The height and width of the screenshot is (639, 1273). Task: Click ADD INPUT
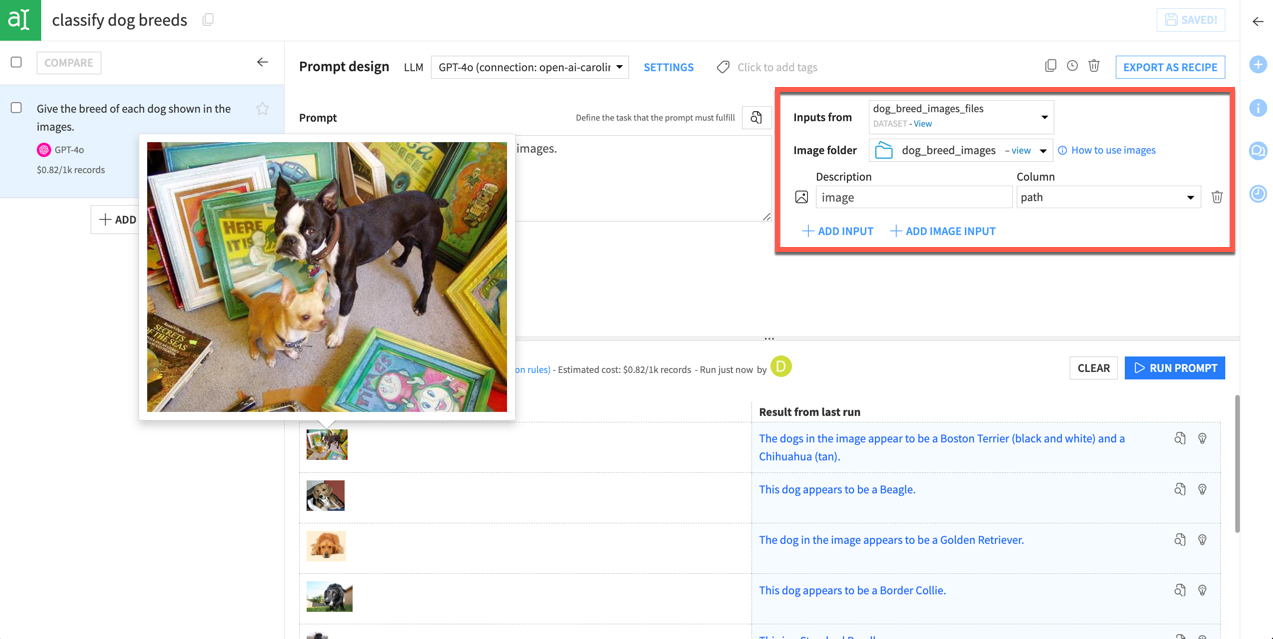837,231
